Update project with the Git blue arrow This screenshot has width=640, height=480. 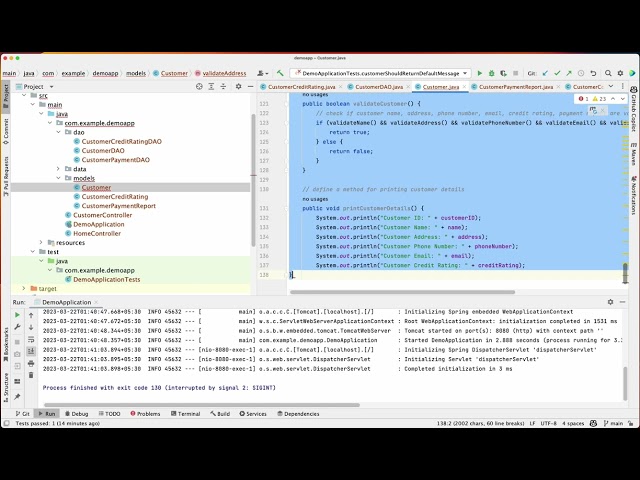[x=545, y=73]
